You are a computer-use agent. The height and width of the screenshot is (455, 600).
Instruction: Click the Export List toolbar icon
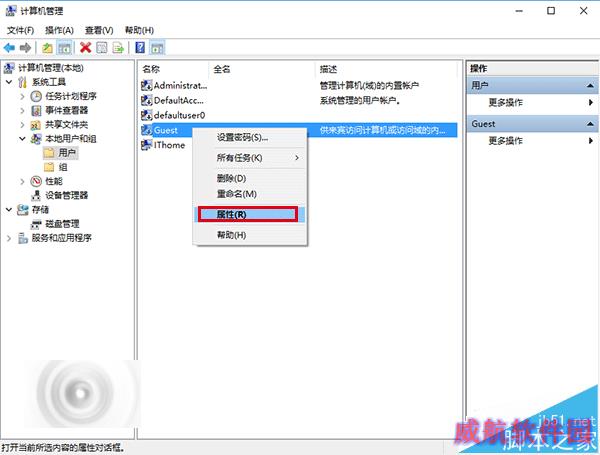point(118,48)
